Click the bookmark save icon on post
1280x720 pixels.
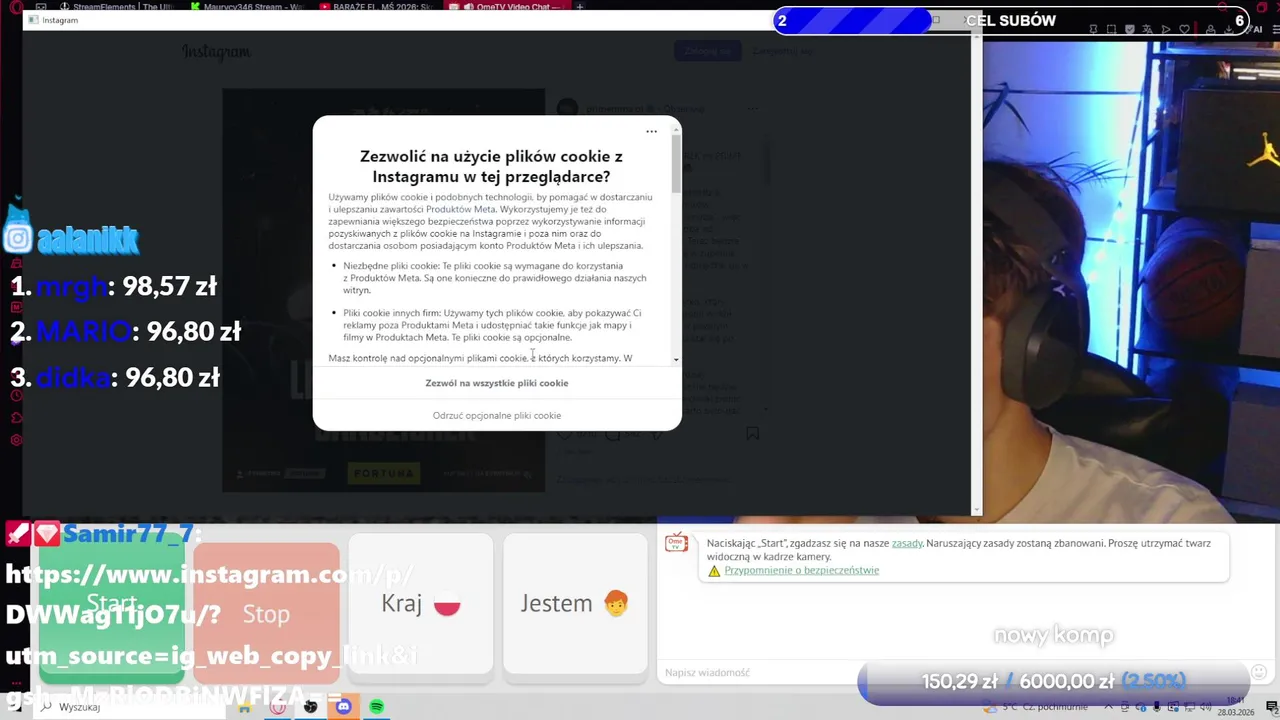(x=752, y=433)
